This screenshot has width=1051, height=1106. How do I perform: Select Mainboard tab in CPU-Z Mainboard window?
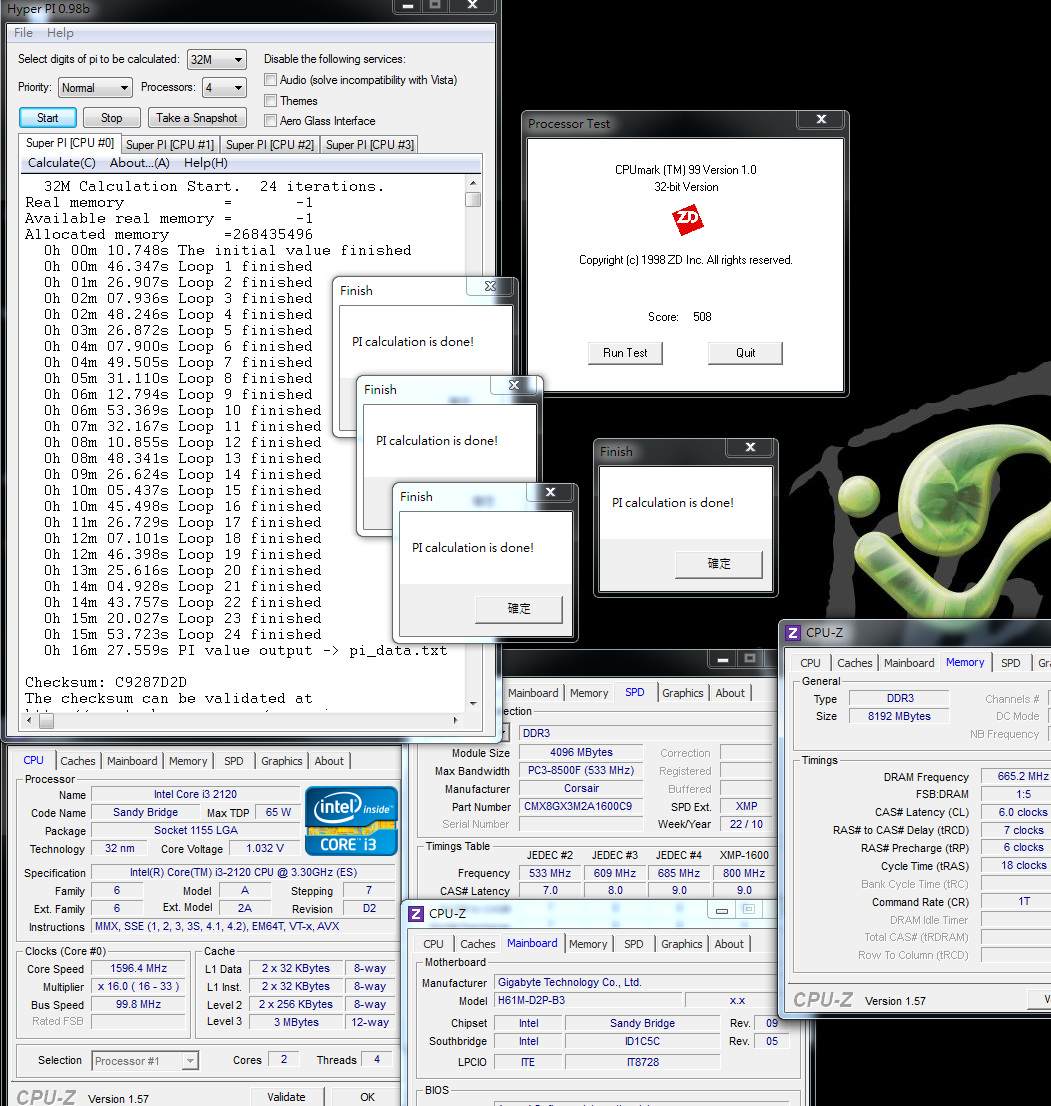pos(532,943)
